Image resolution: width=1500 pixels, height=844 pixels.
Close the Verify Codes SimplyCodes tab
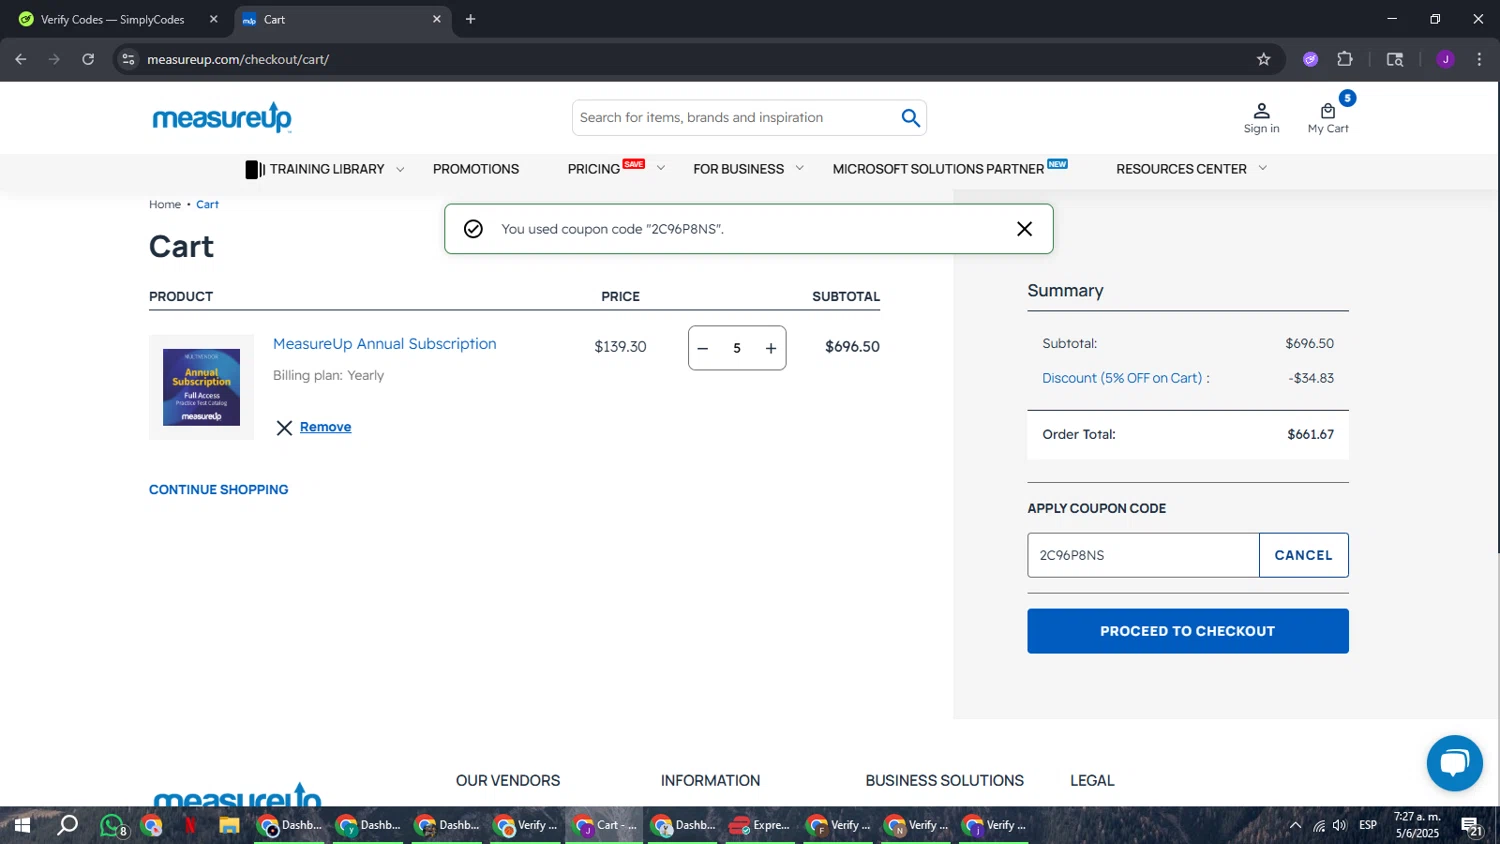(x=213, y=19)
